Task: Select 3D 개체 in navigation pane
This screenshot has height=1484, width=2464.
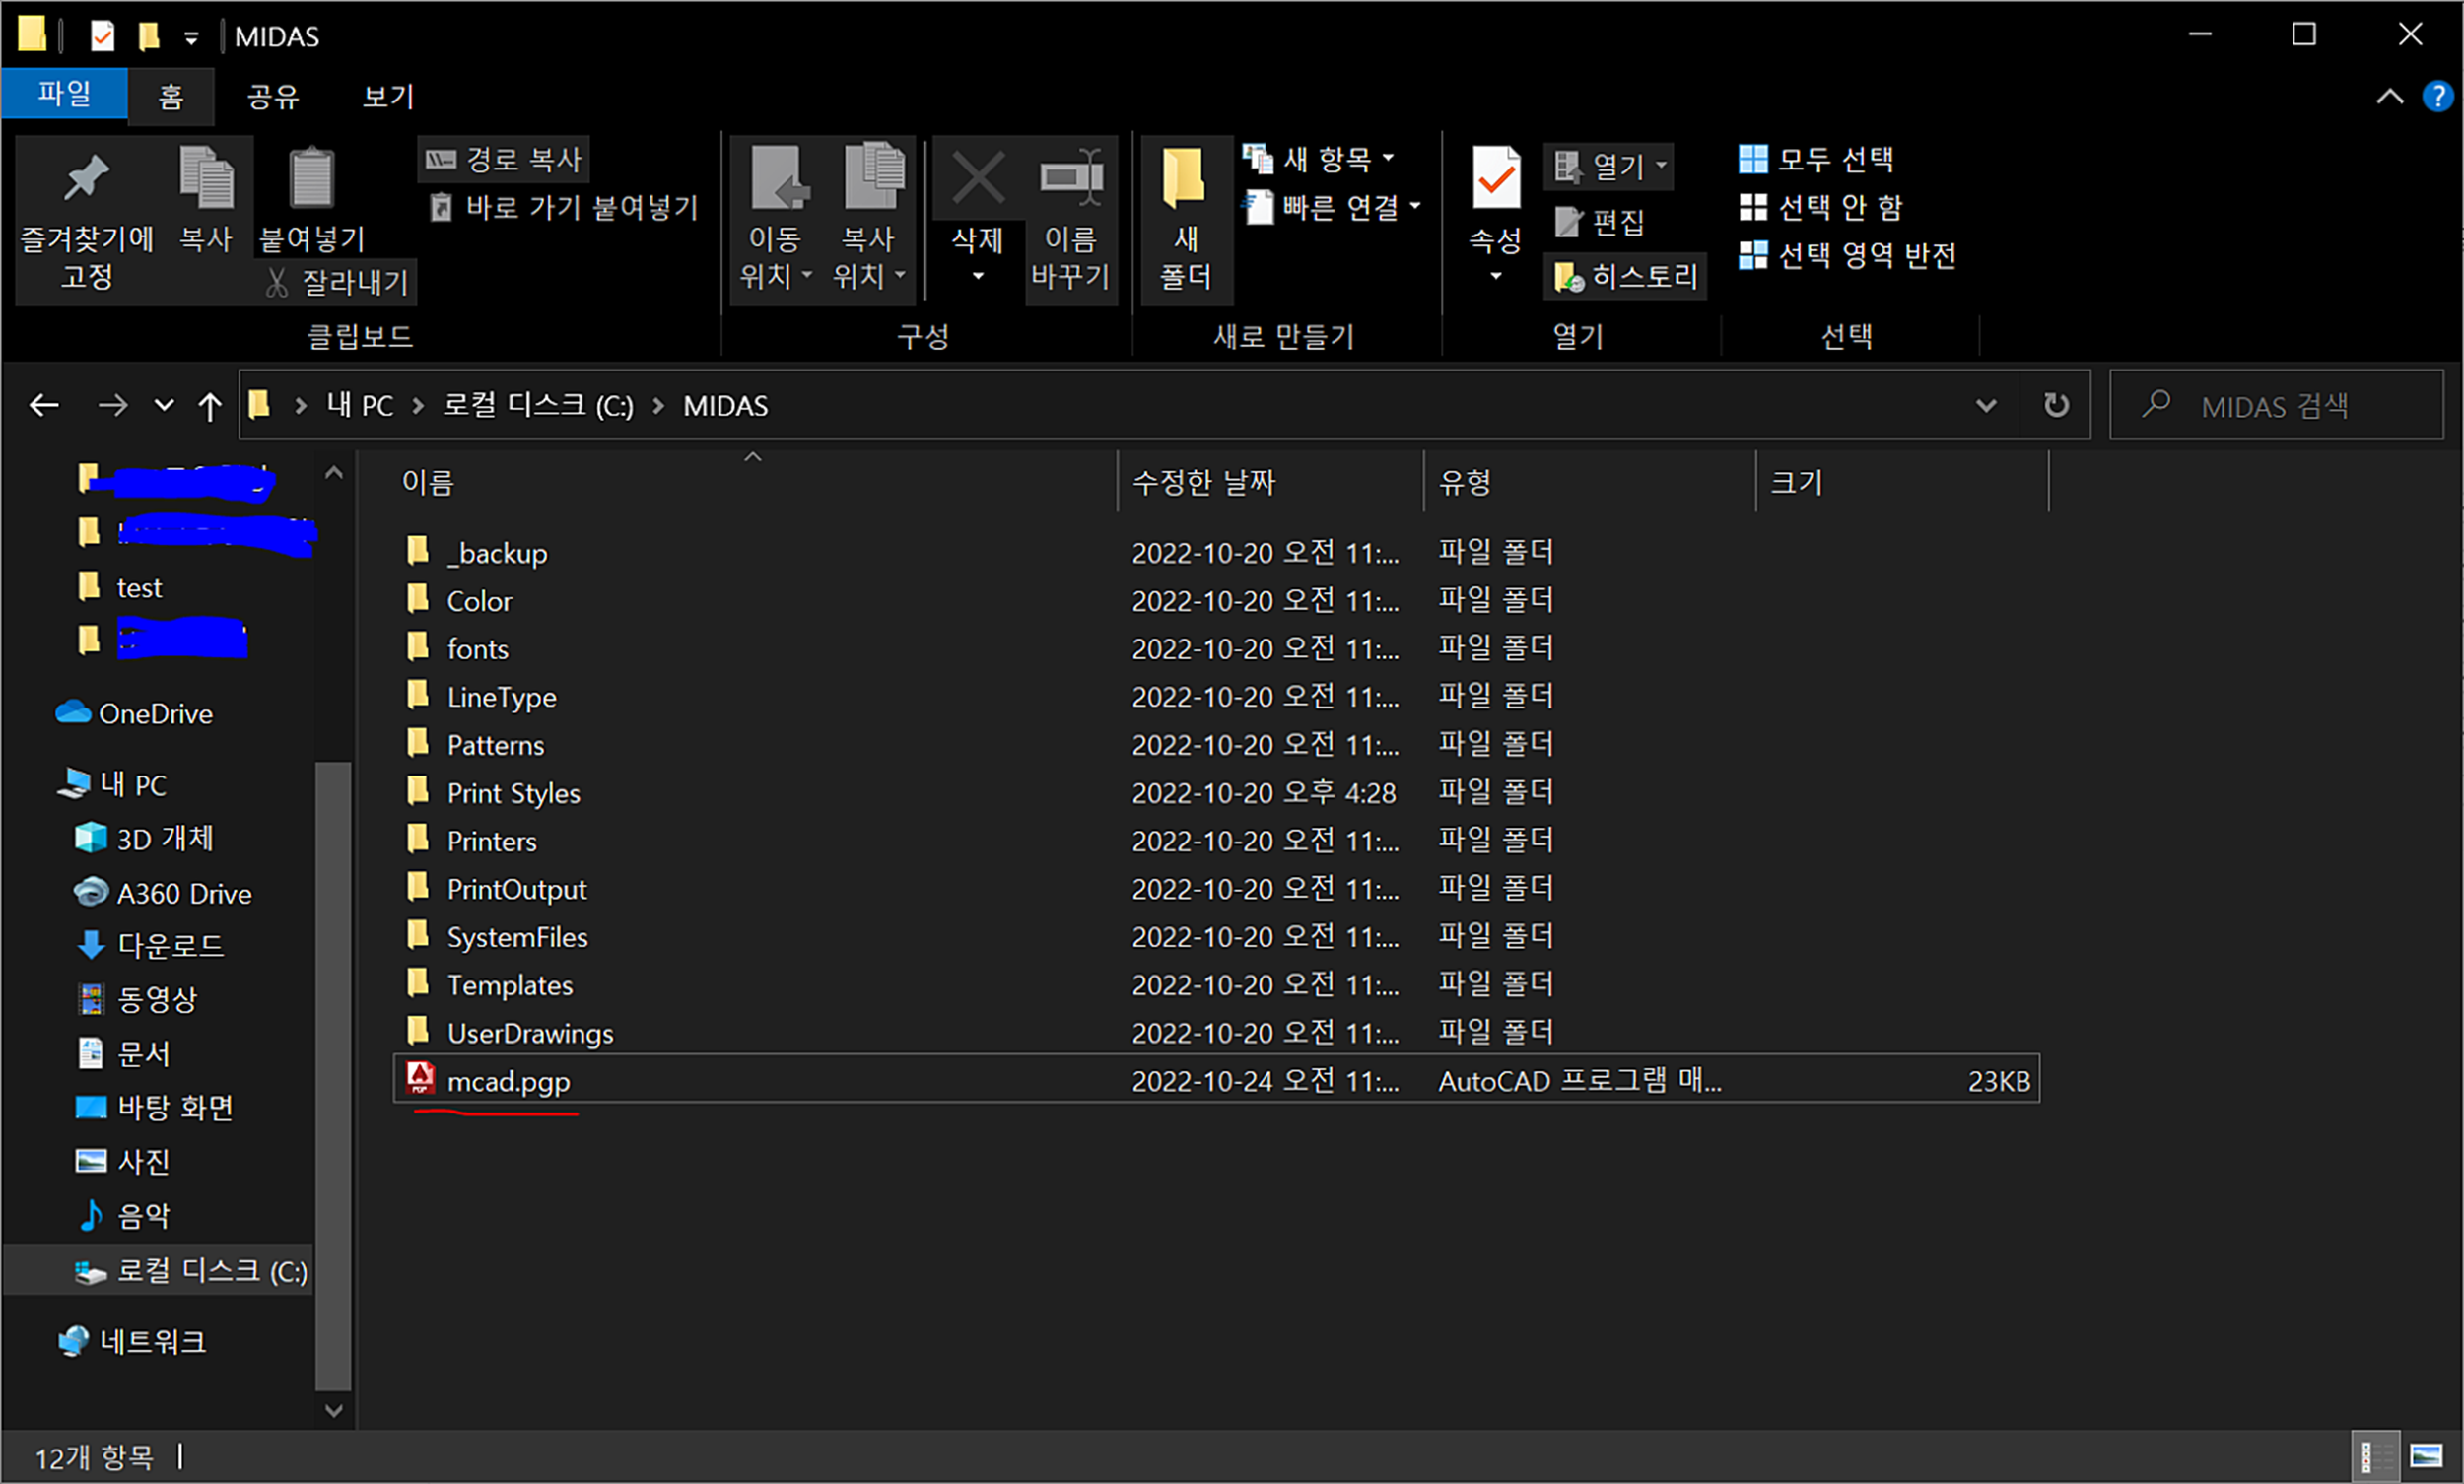Action: [144, 838]
